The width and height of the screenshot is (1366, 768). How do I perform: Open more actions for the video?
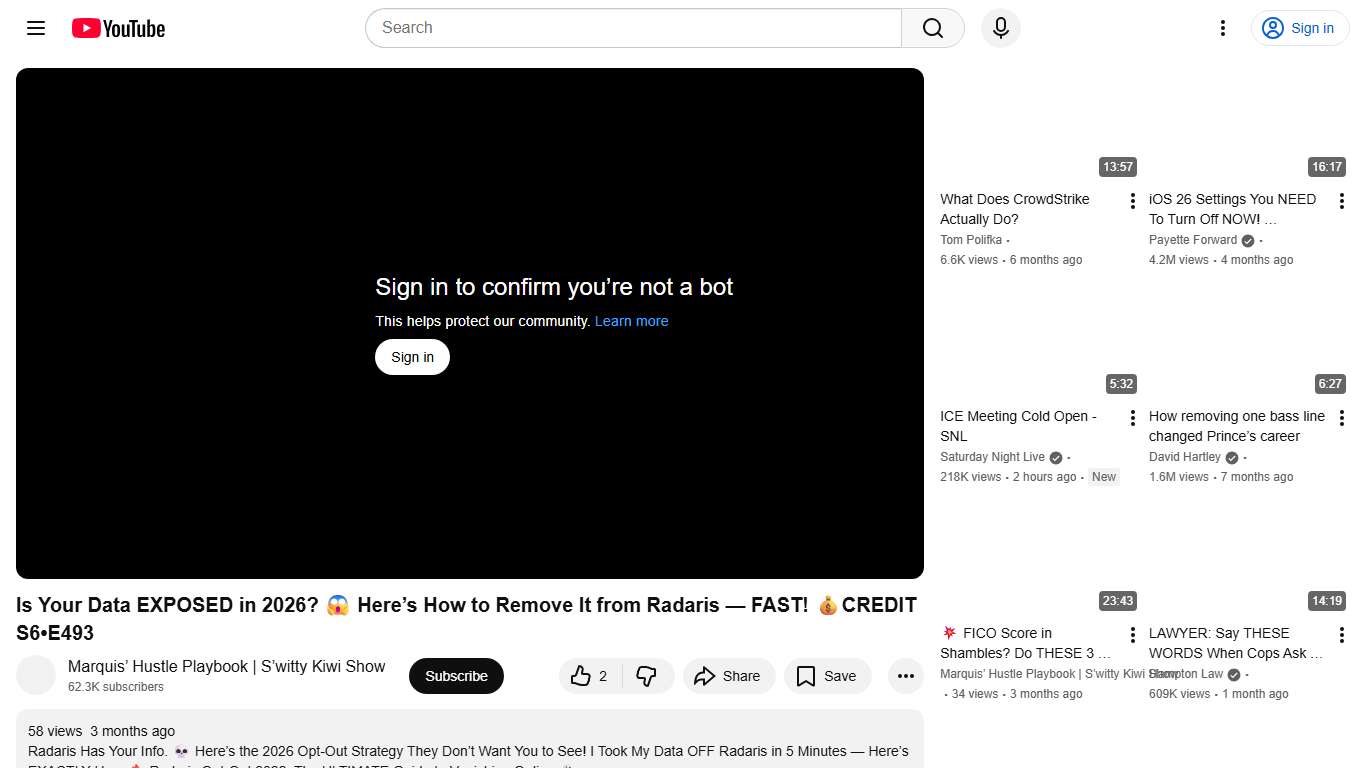tap(905, 676)
